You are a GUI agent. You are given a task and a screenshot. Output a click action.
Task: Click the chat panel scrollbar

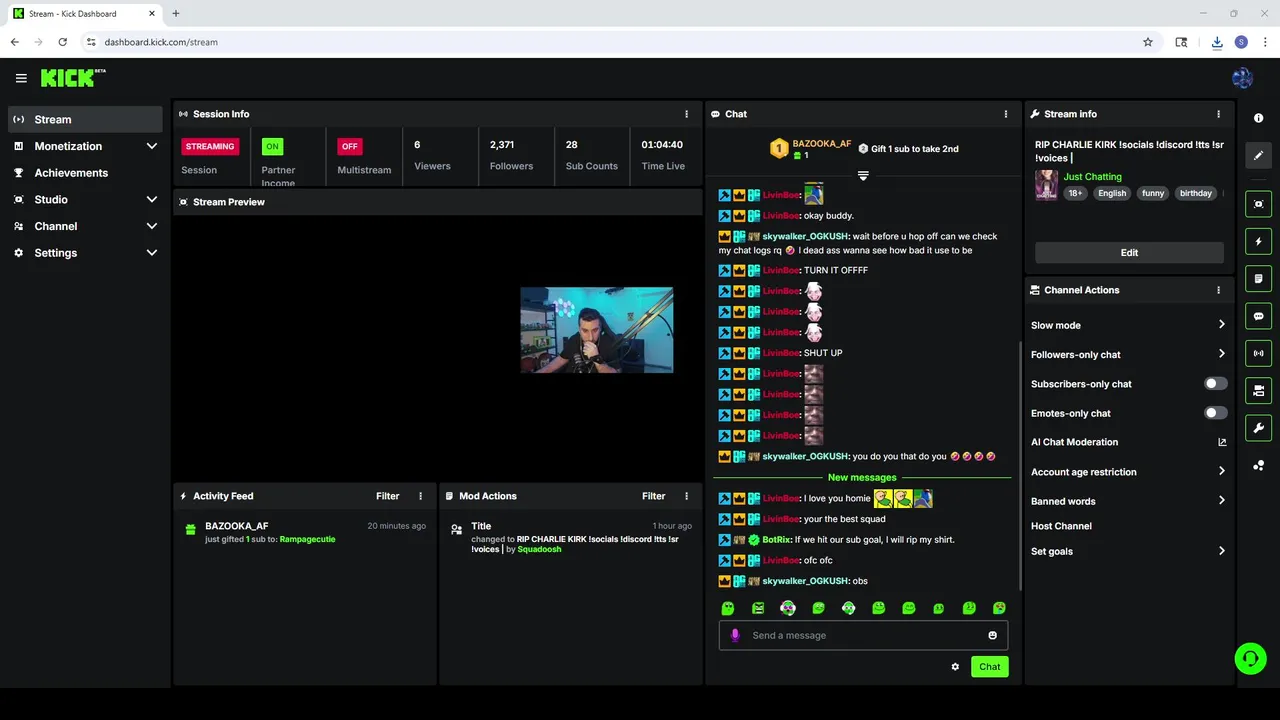coord(1019,465)
